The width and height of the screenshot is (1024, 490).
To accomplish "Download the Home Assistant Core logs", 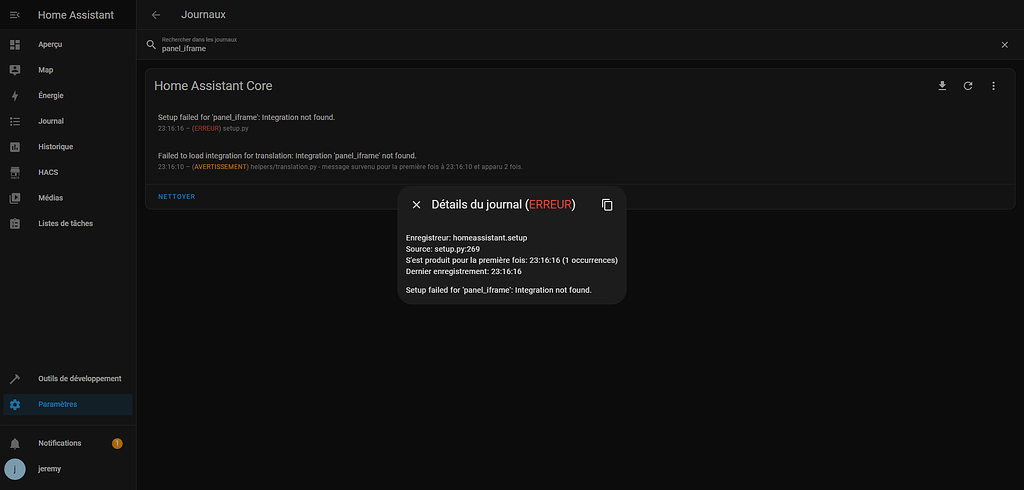I will (x=941, y=86).
